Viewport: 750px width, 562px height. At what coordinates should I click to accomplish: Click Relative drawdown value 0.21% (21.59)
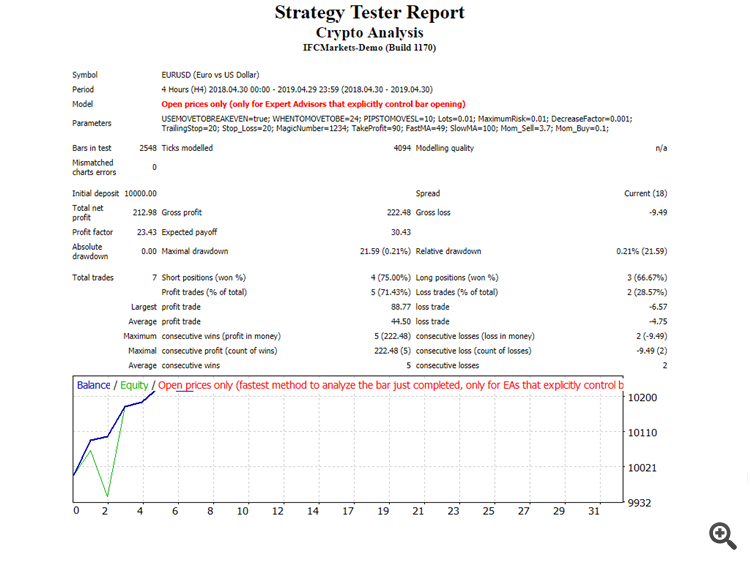coord(641,252)
